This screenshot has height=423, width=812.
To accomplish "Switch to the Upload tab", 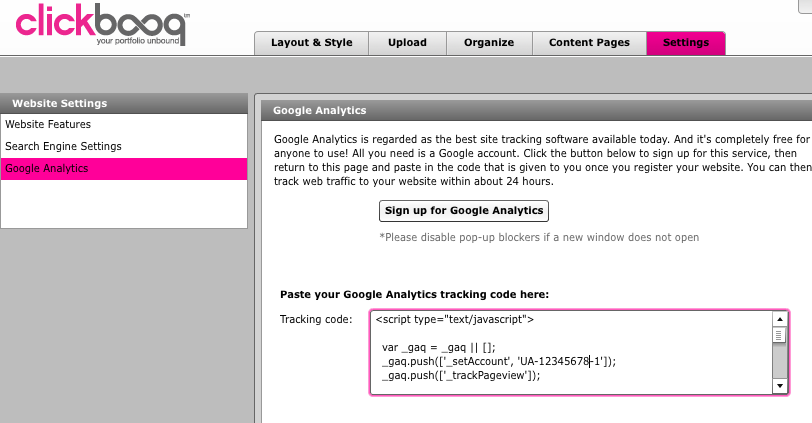I will click(408, 43).
